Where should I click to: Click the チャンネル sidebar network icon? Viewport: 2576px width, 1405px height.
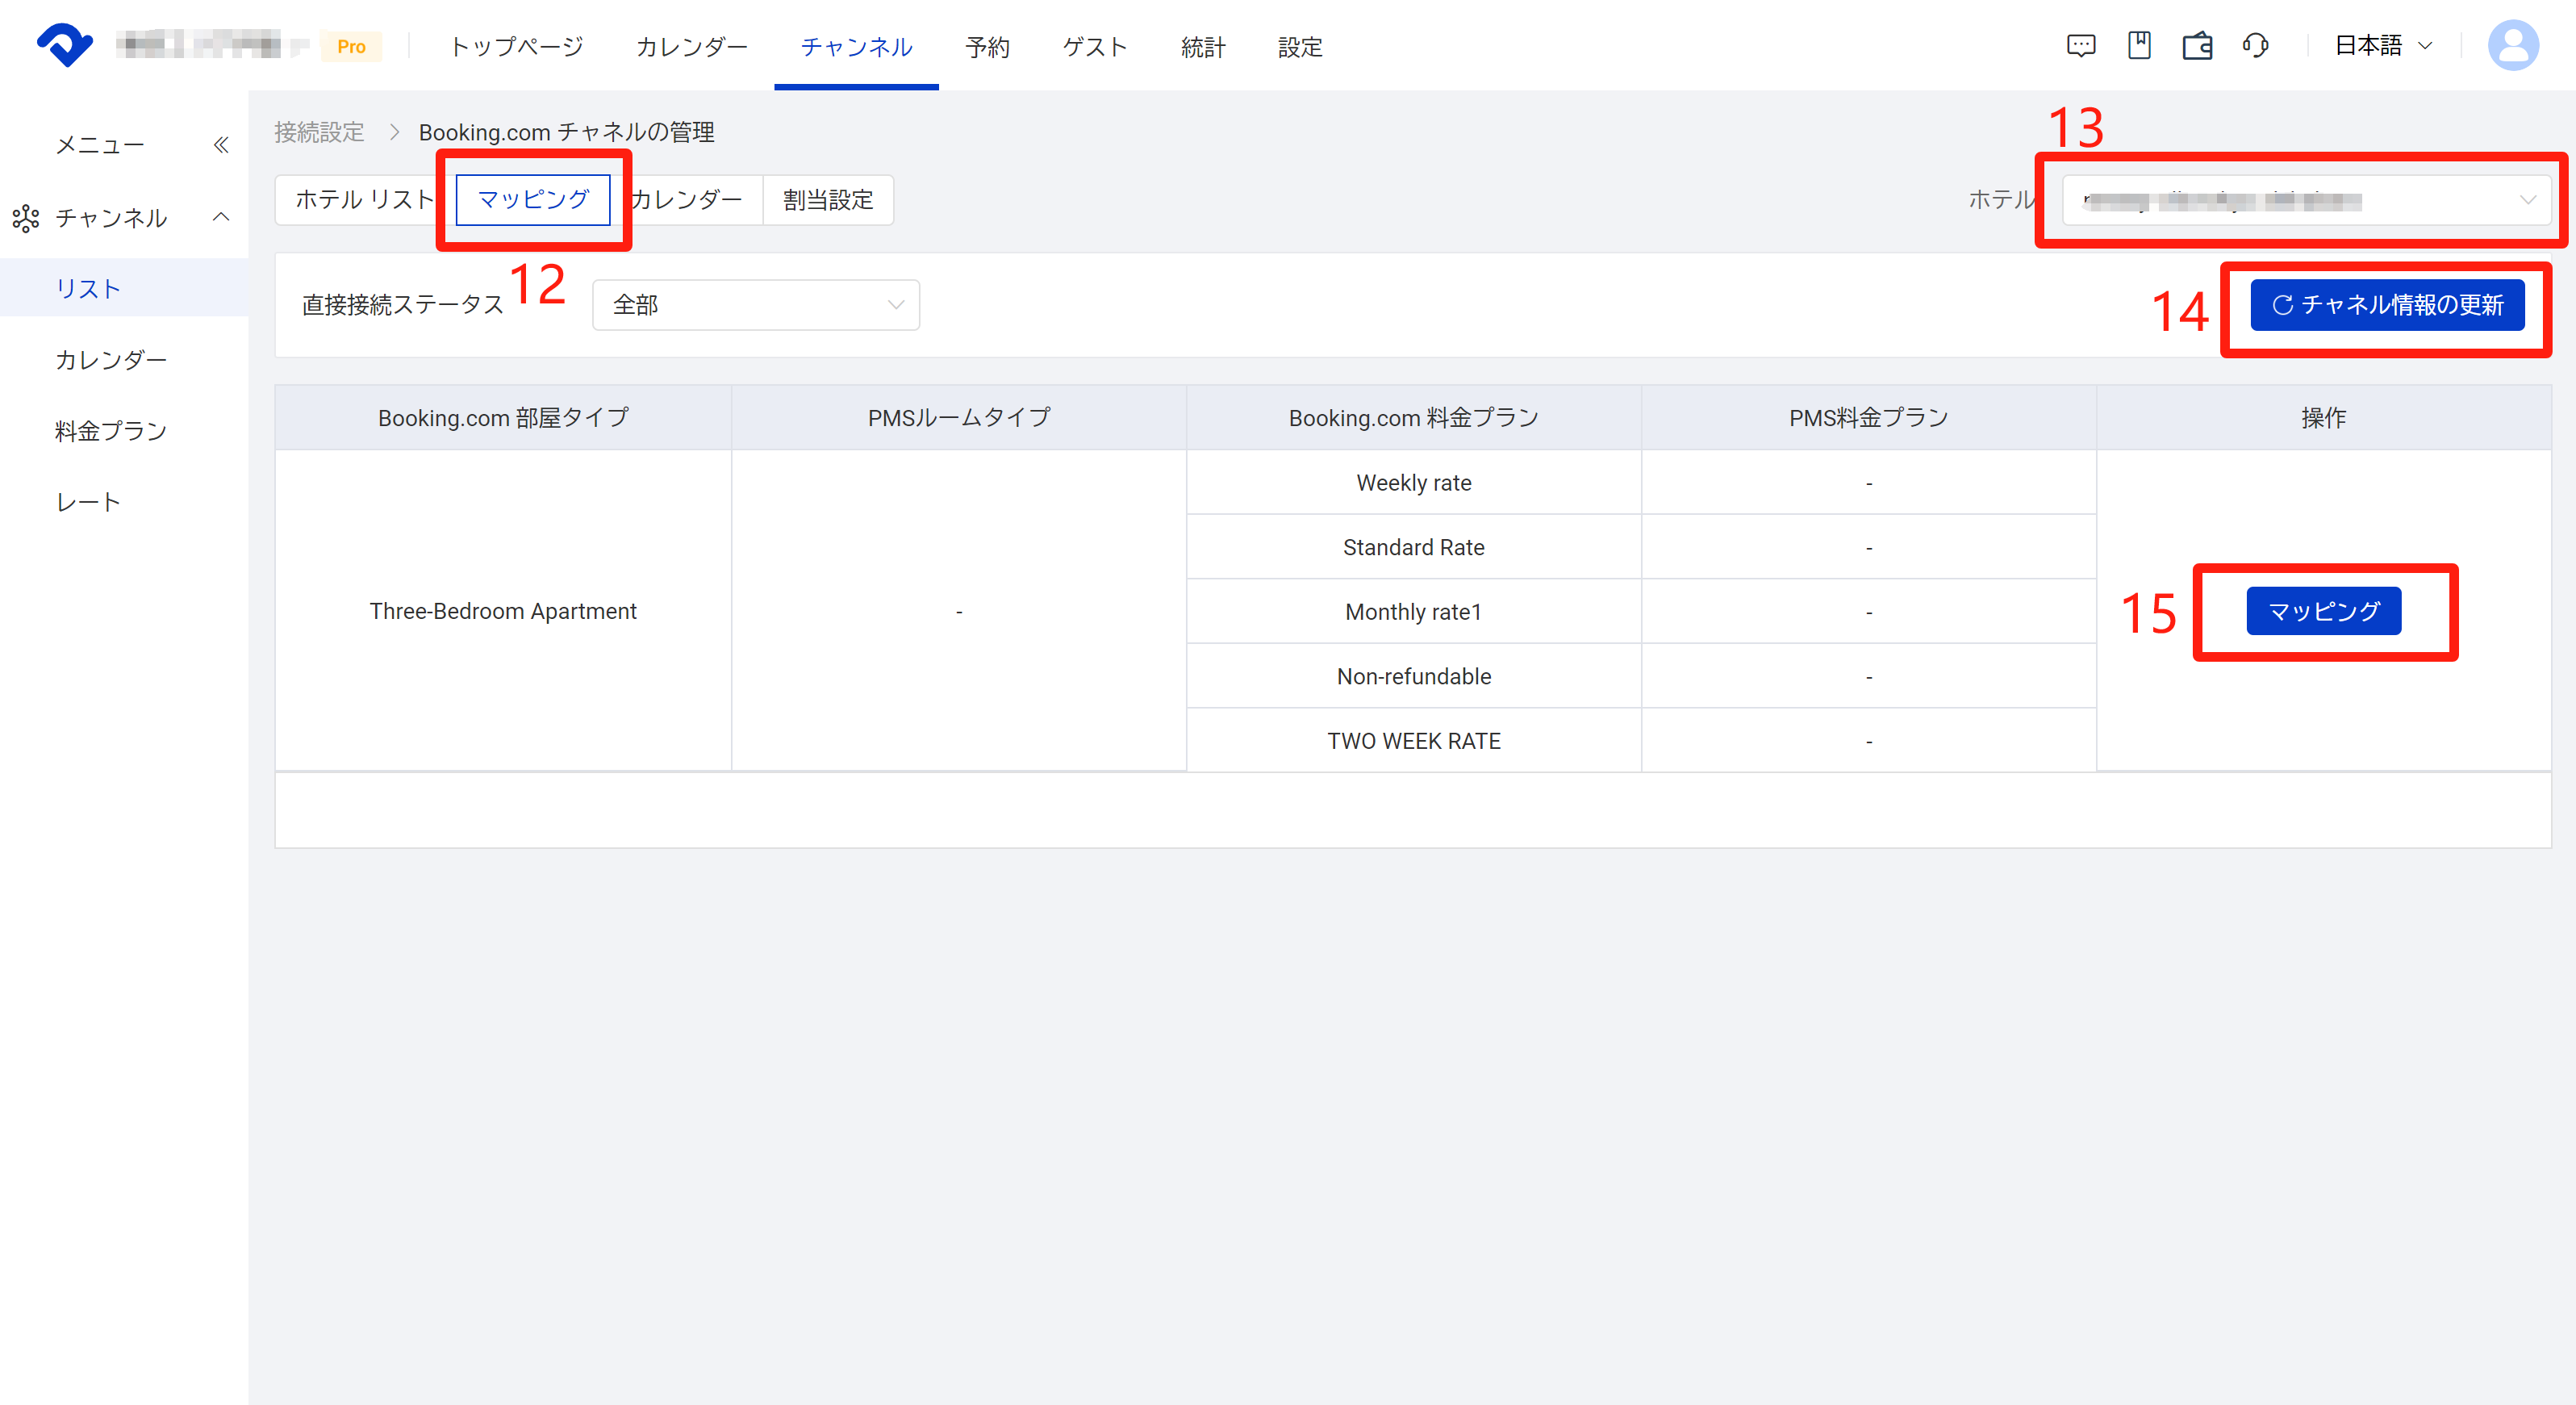(26, 218)
